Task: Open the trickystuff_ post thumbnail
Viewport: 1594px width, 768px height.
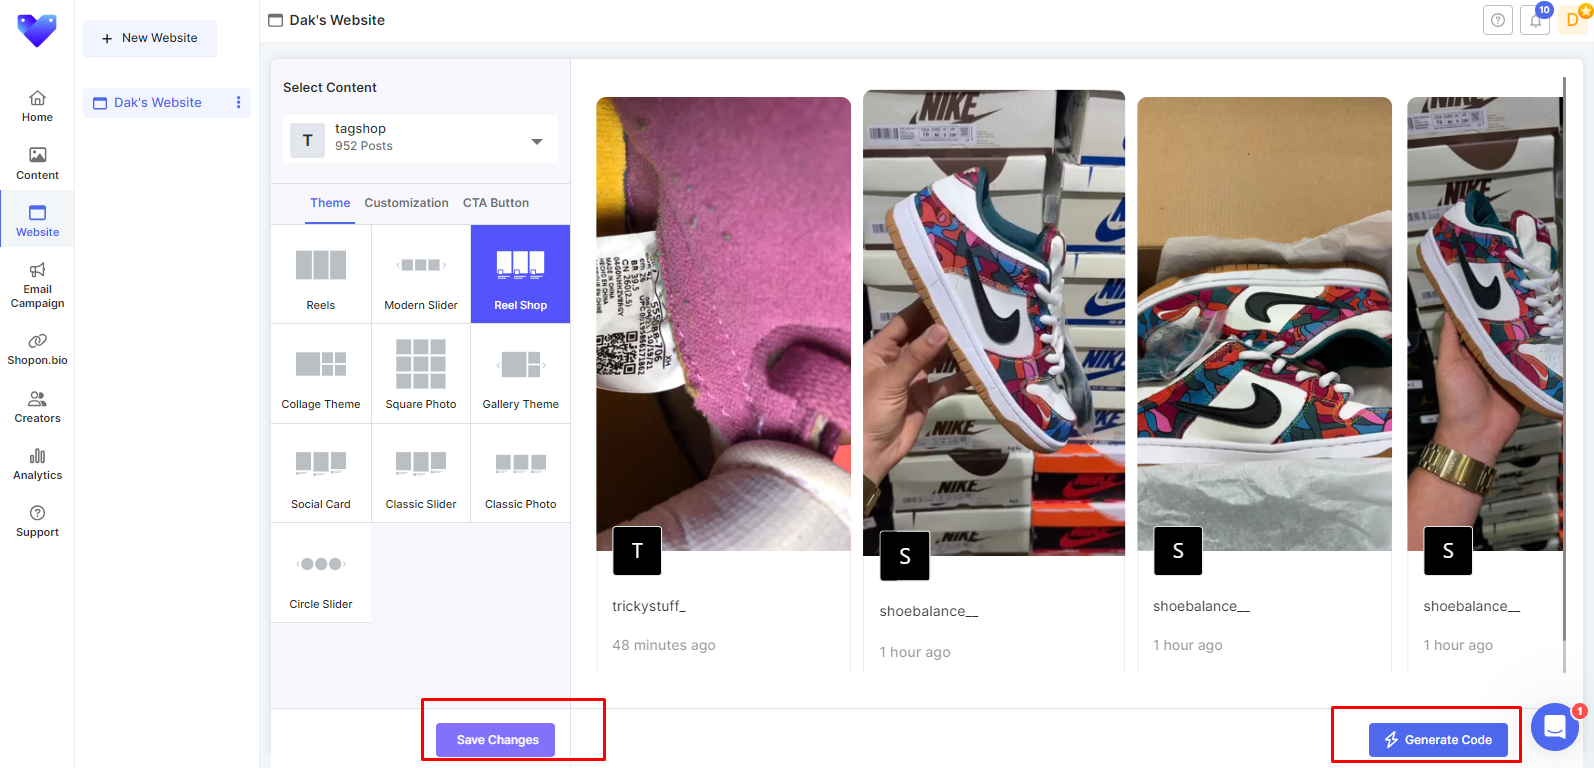Action: click(x=723, y=323)
